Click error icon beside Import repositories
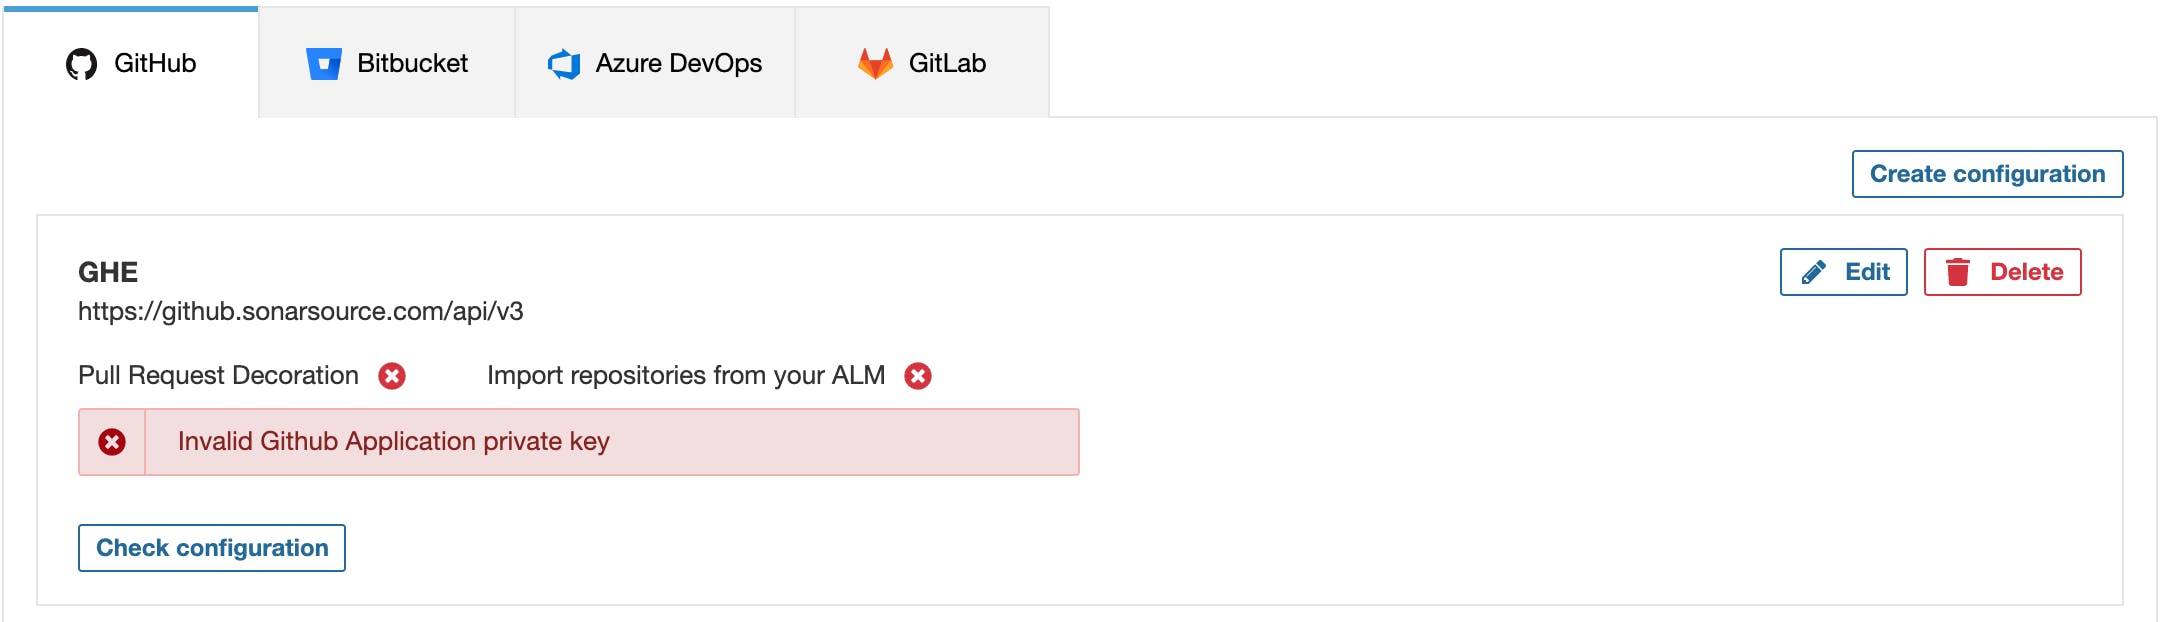This screenshot has height=622, width=2160. pos(918,376)
